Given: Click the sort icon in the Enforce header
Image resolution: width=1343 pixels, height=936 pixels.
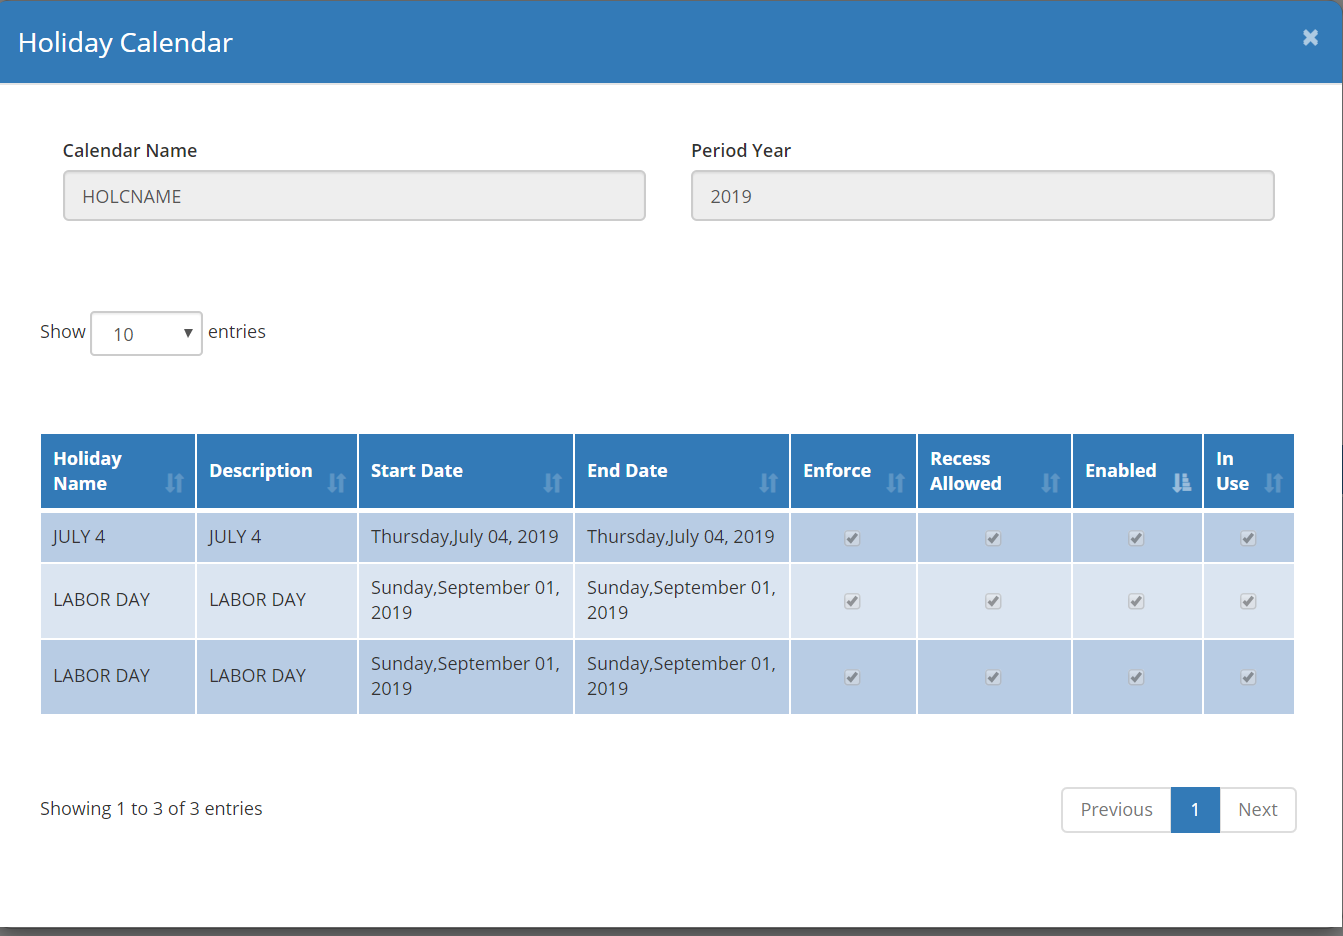Looking at the screenshot, I should (x=897, y=481).
